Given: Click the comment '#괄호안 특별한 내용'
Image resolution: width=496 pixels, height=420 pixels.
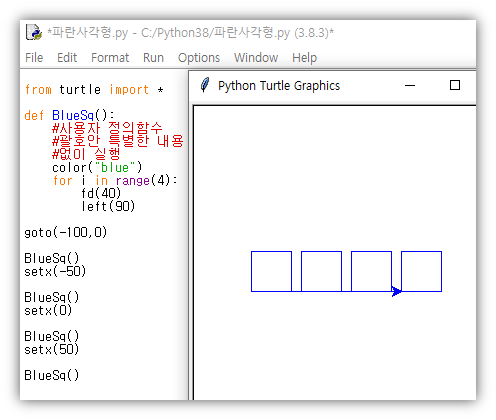Looking at the screenshot, I should coord(118,141).
